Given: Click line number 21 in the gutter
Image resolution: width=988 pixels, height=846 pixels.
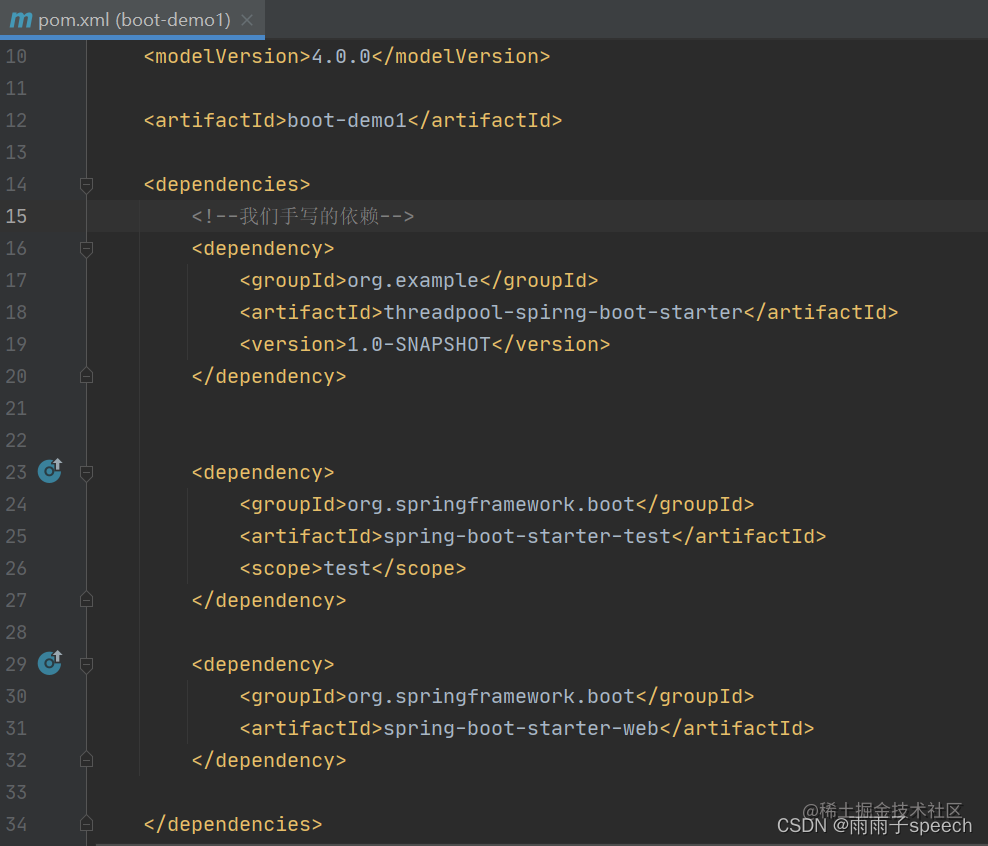Looking at the screenshot, I should point(16,409).
